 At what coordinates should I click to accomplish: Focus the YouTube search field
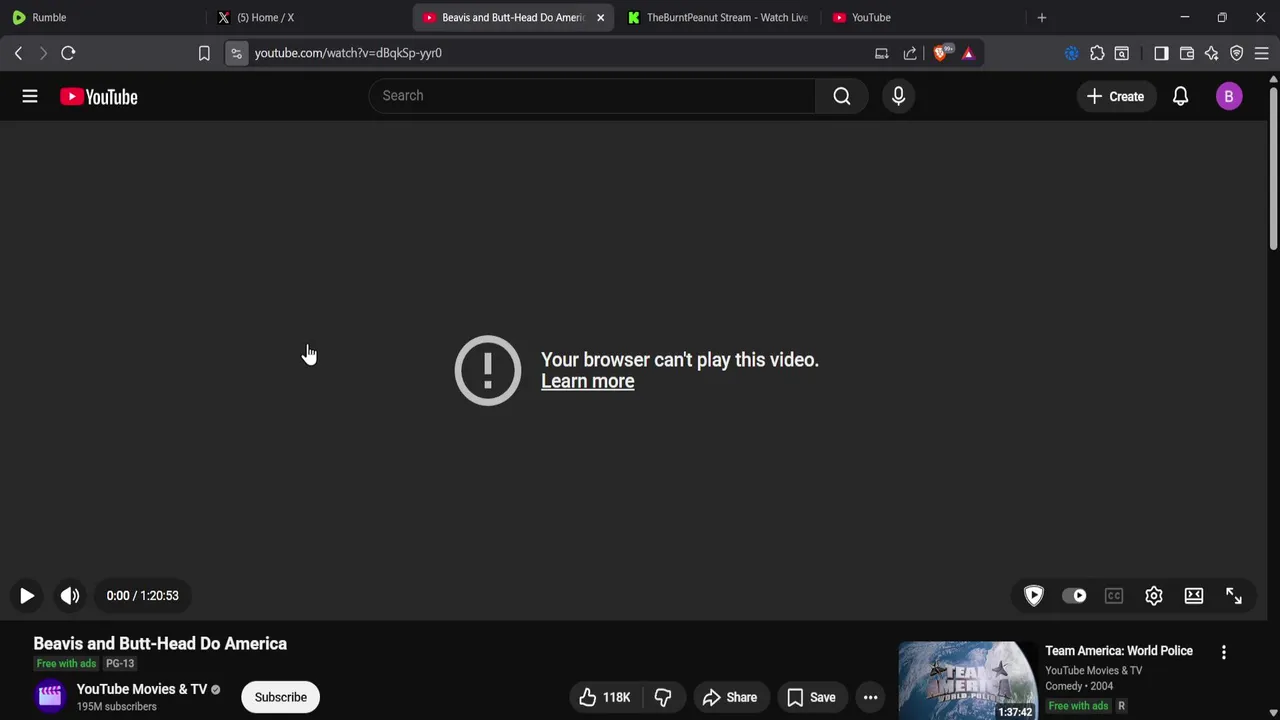[x=592, y=96]
